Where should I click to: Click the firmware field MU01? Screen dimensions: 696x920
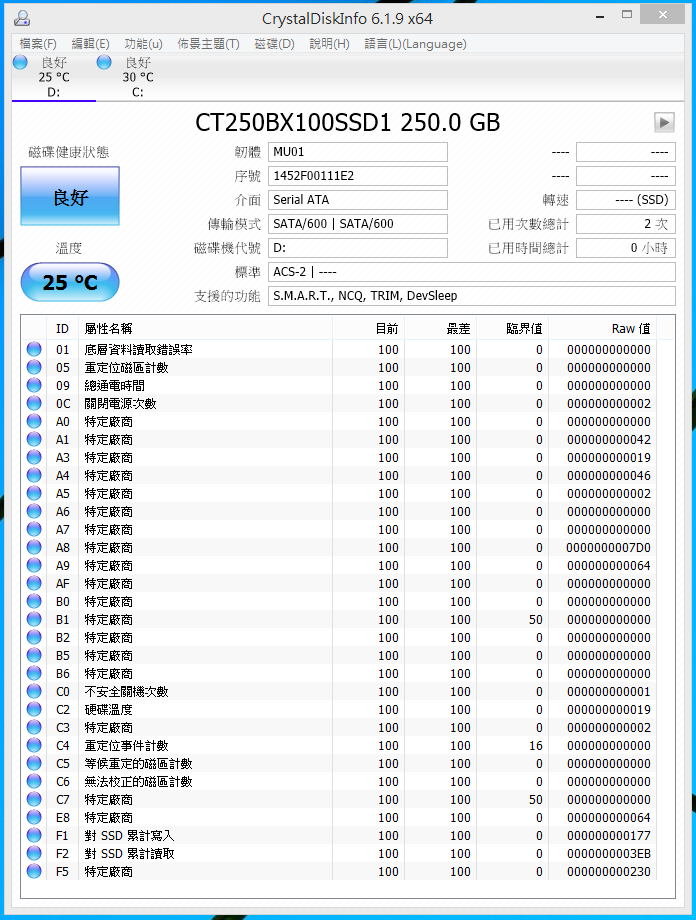(358, 152)
